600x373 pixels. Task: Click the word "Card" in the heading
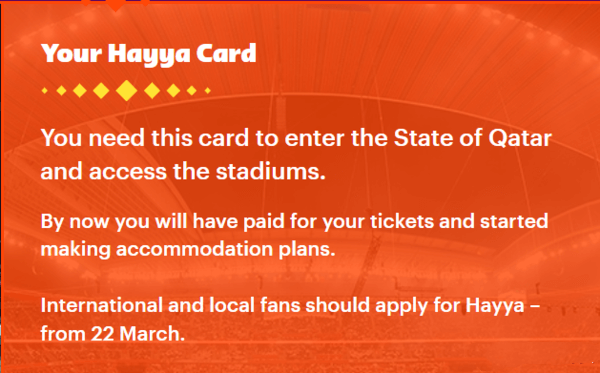(226, 53)
